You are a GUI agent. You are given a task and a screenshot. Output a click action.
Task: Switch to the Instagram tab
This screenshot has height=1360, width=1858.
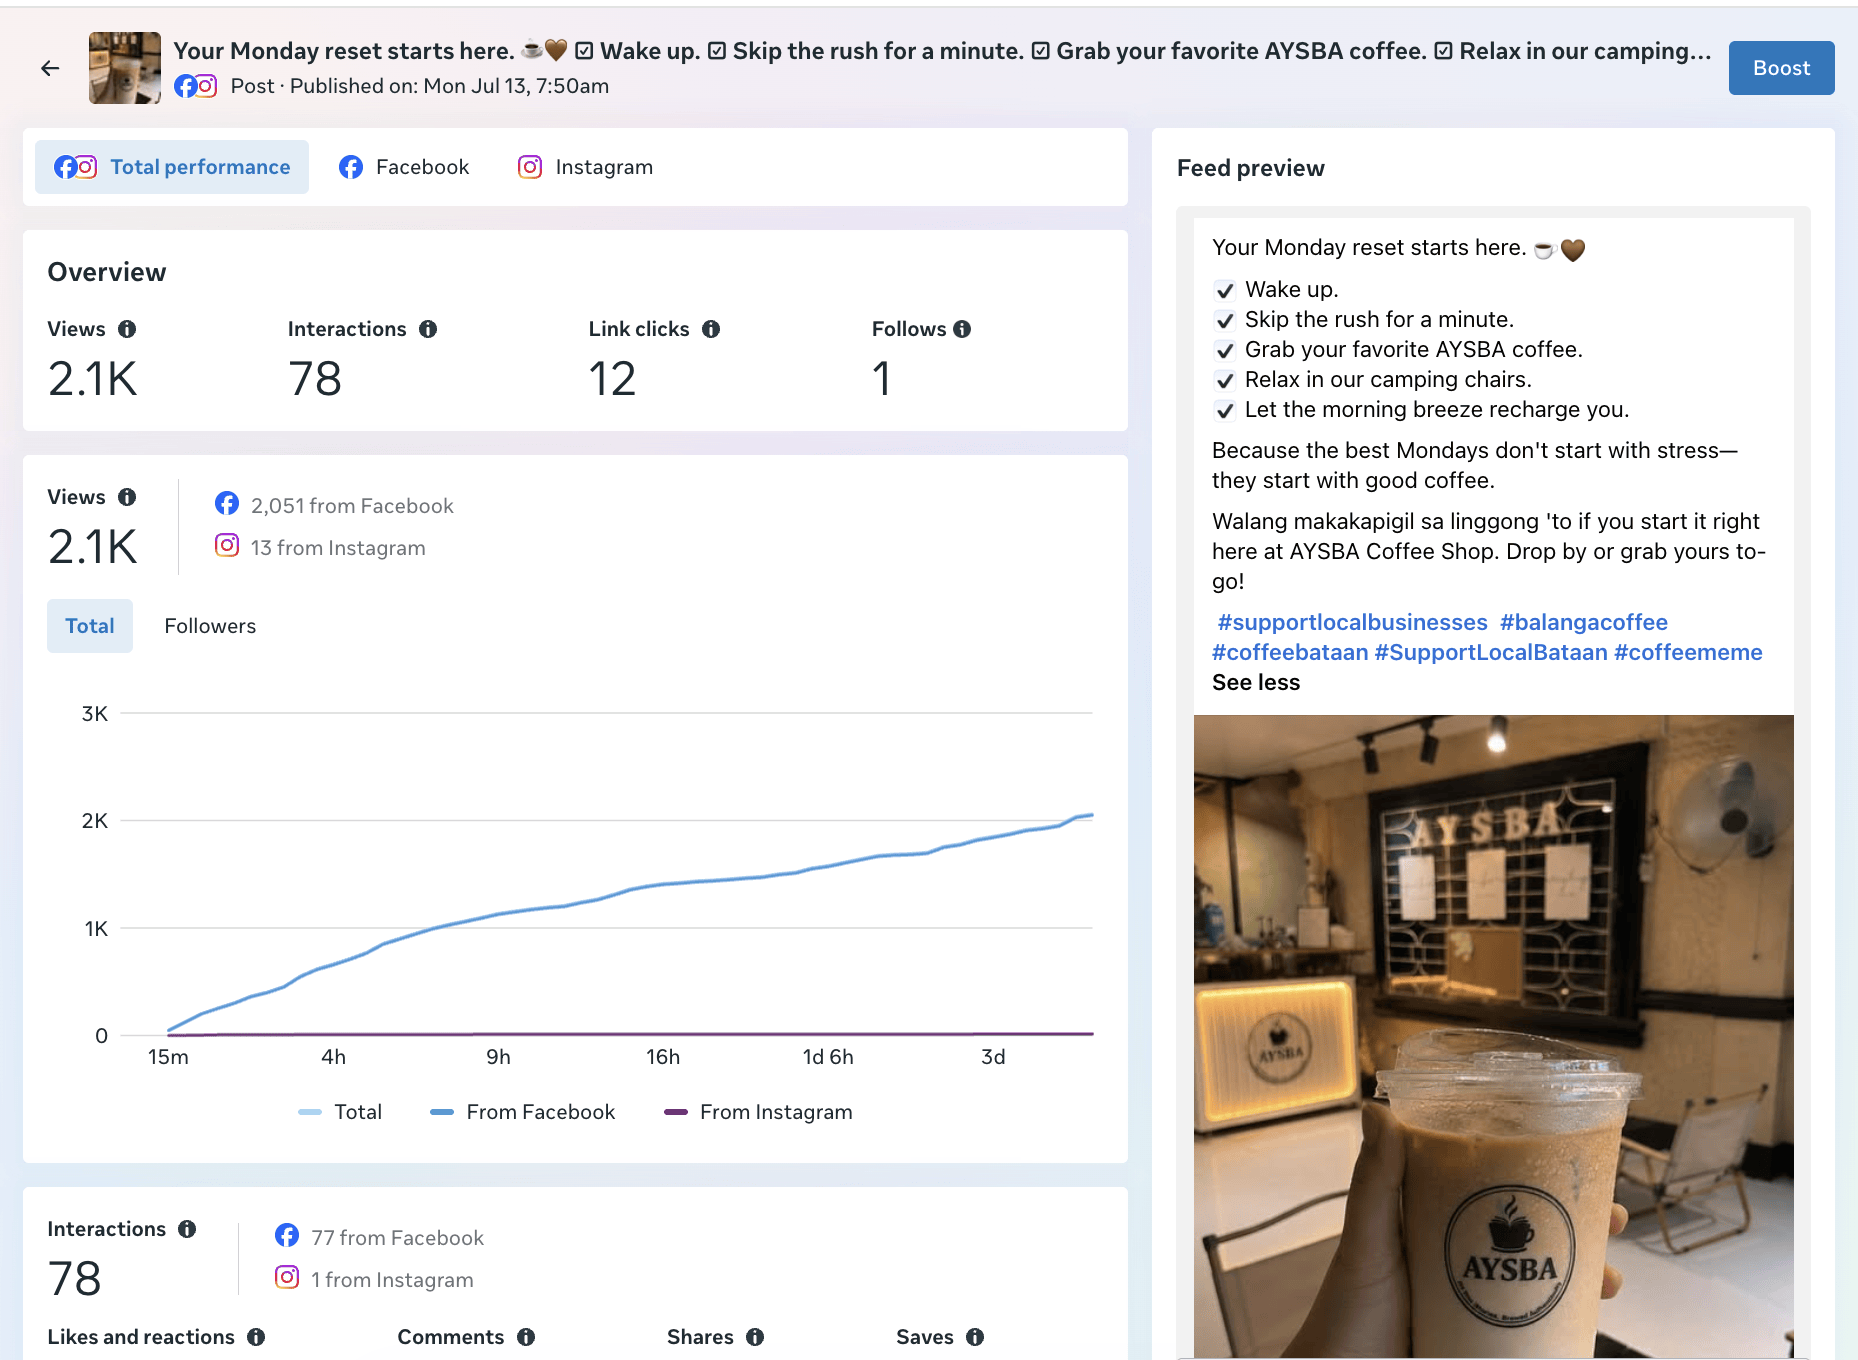click(x=585, y=167)
